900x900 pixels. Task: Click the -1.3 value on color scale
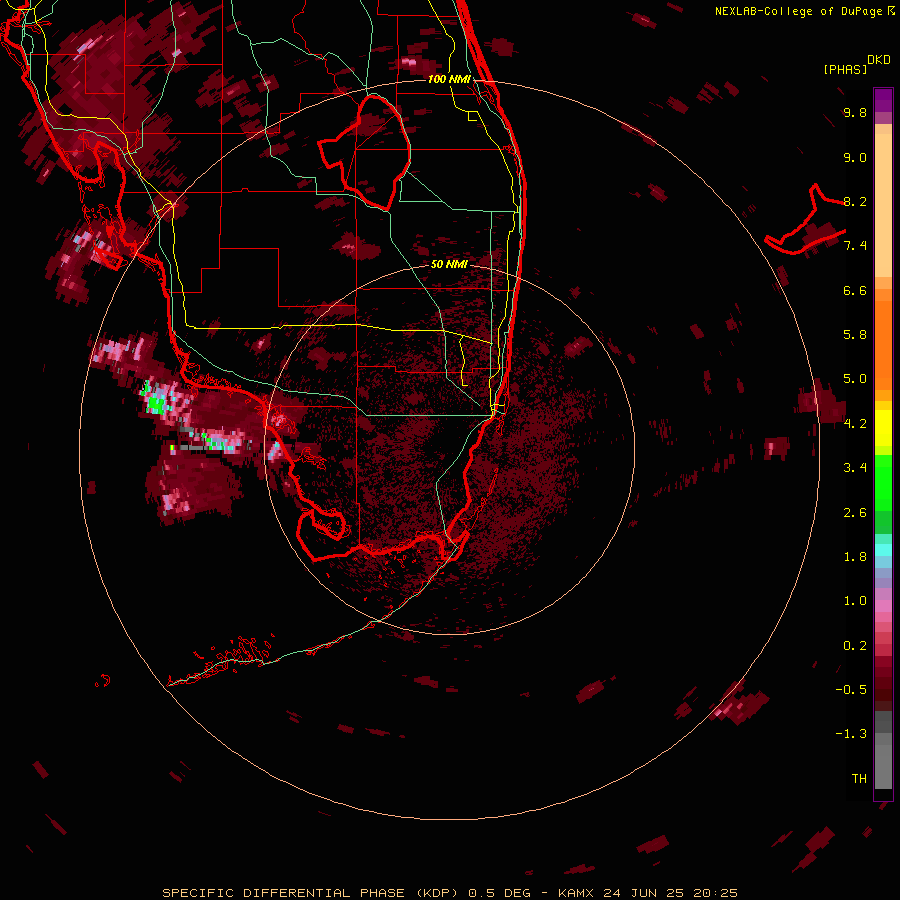[851, 734]
